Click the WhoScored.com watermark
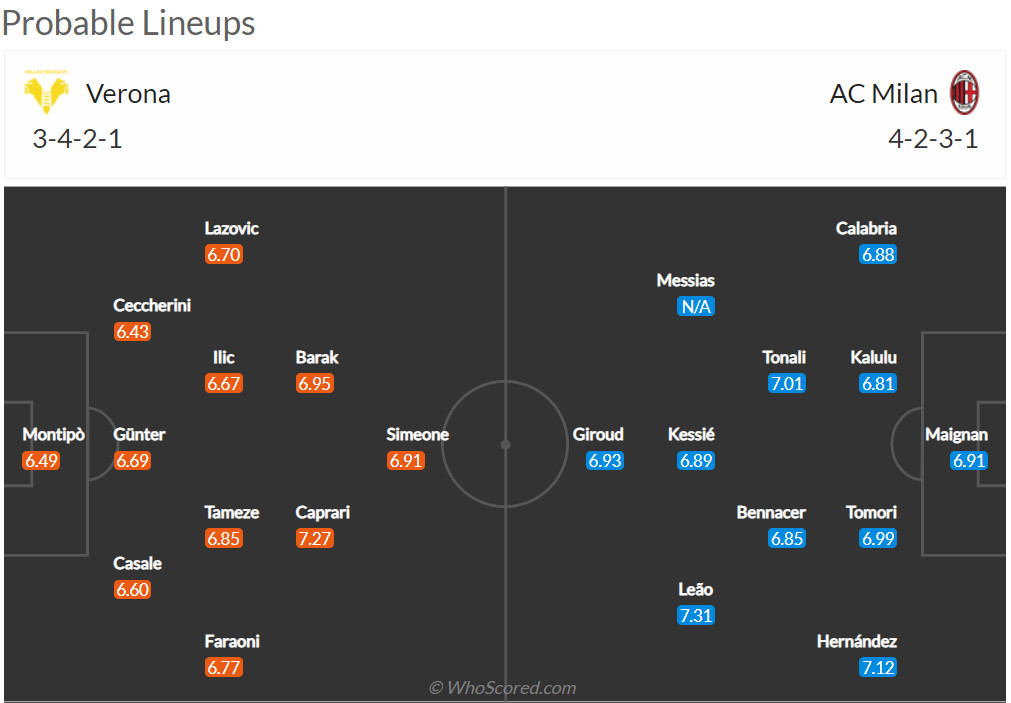Screen dimensions: 1011x703 503,688
